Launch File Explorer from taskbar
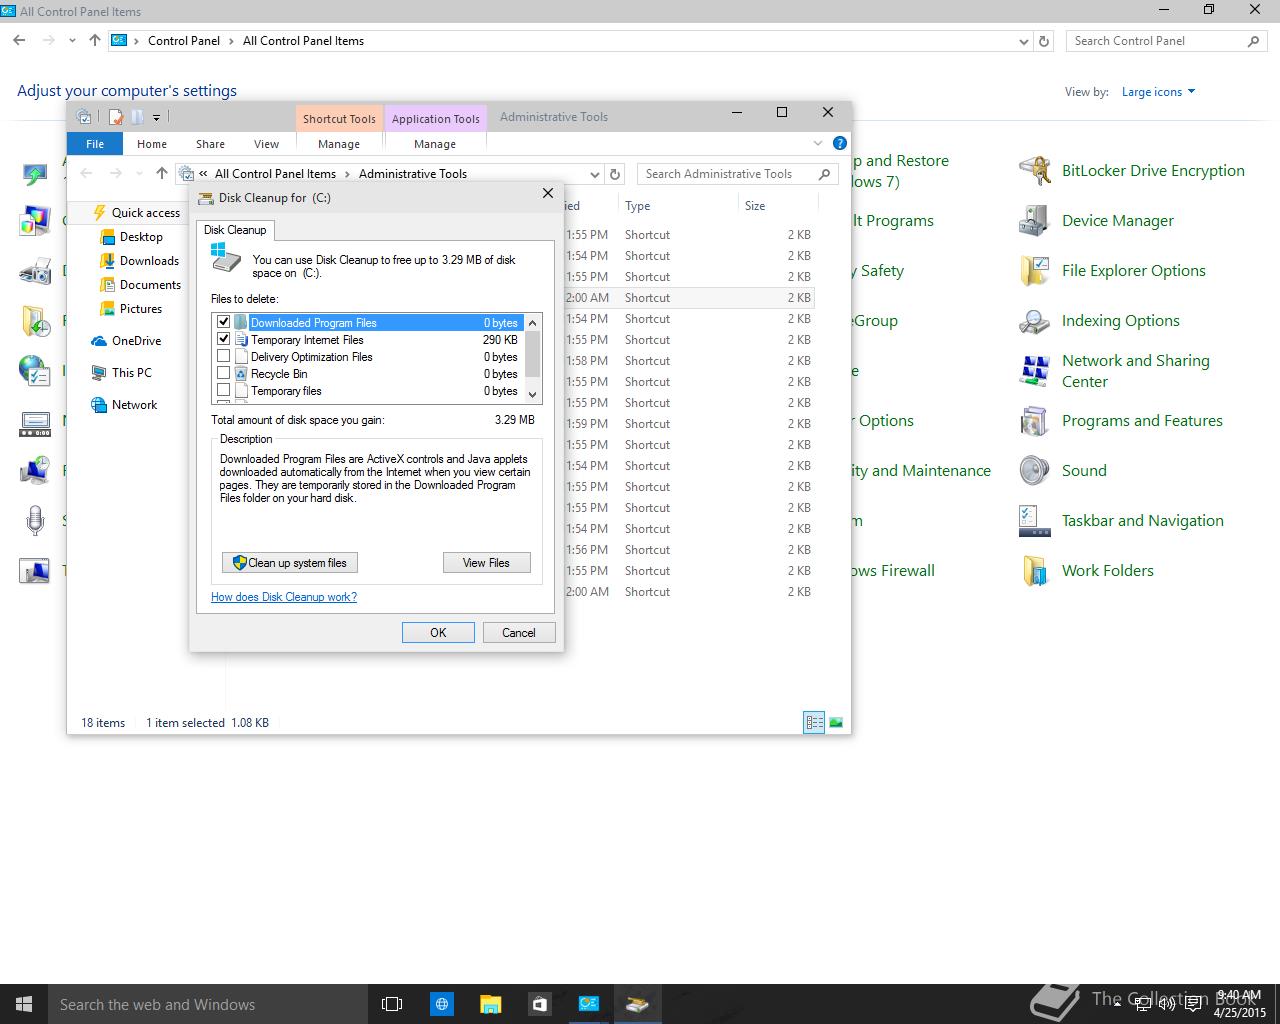1280x1024 pixels. pos(490,1004)
